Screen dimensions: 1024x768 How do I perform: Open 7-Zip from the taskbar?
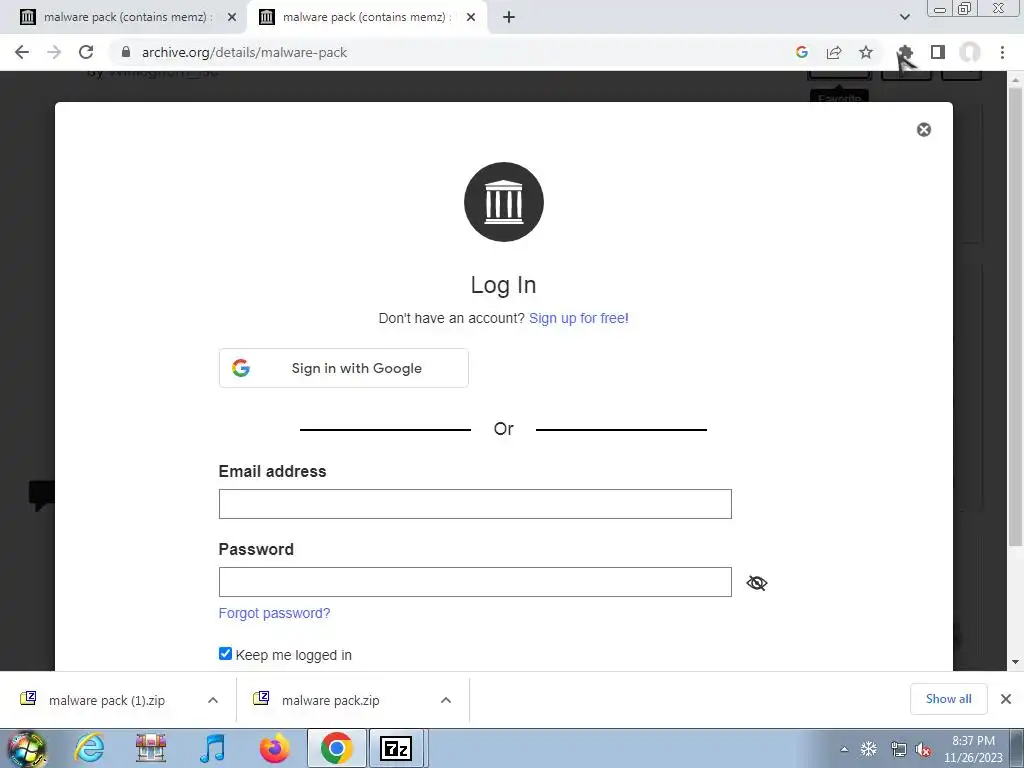pyautogui.click(x=396, y=748)
